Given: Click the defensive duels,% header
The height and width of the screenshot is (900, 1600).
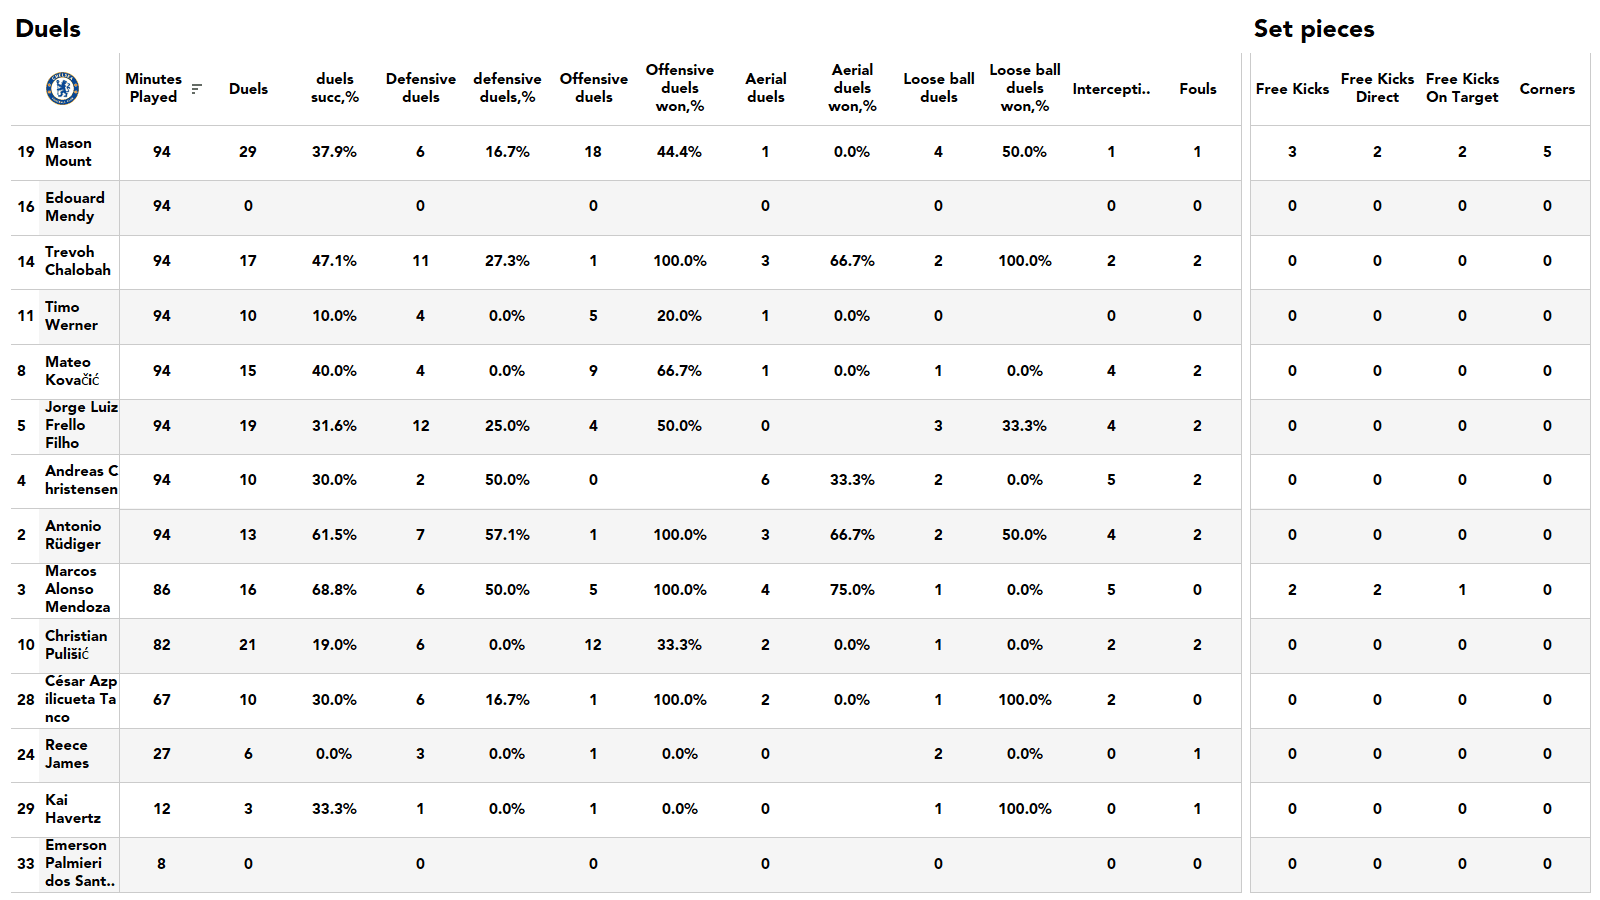Looking at the screenshot, I should pos(507,88).
